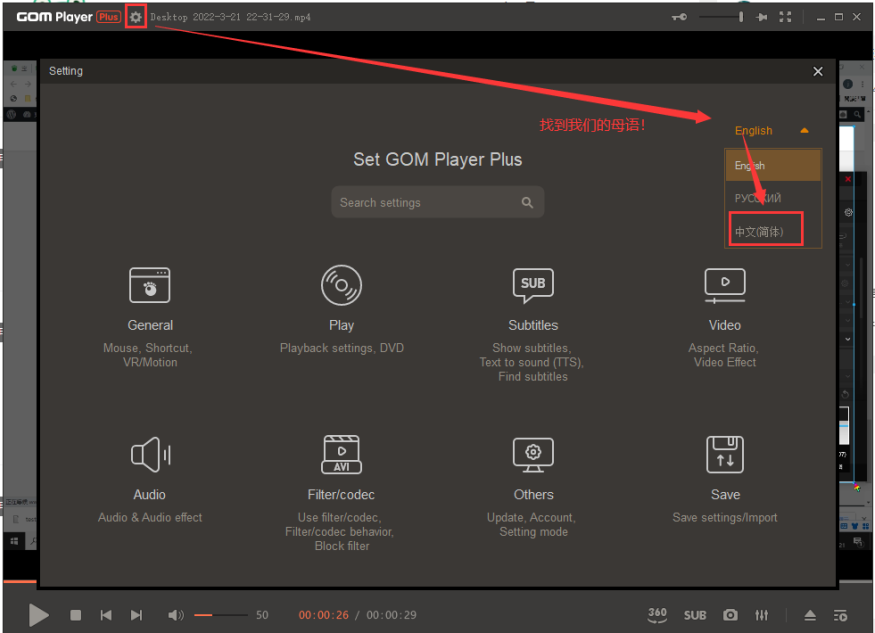The image size is (875, 633).
Task: Take a screen capture with camera icon
Action: click(x=730, y=615)
